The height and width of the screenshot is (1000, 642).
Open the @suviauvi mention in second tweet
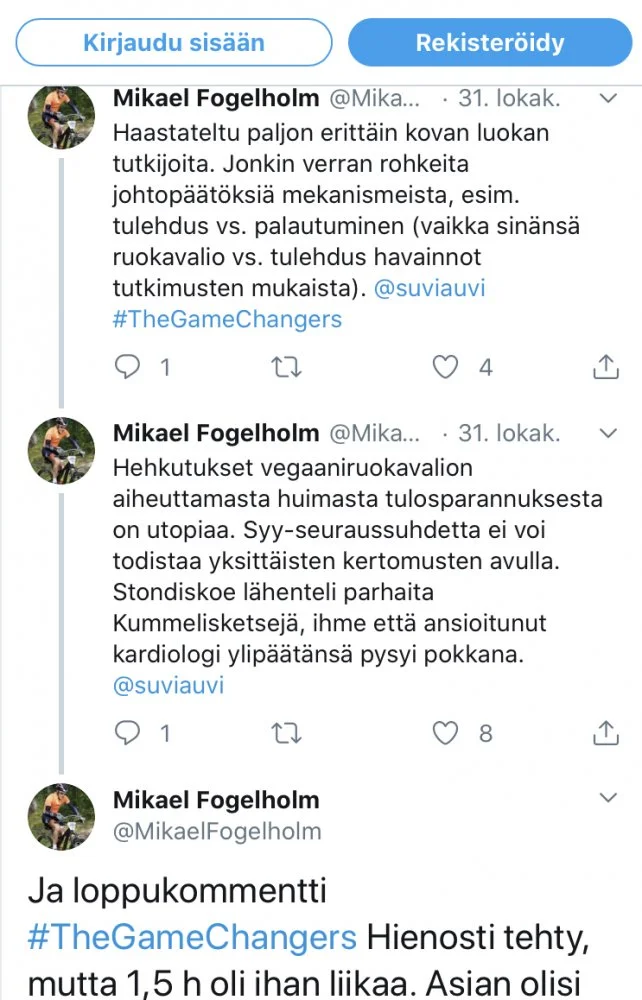coord(168,685)
